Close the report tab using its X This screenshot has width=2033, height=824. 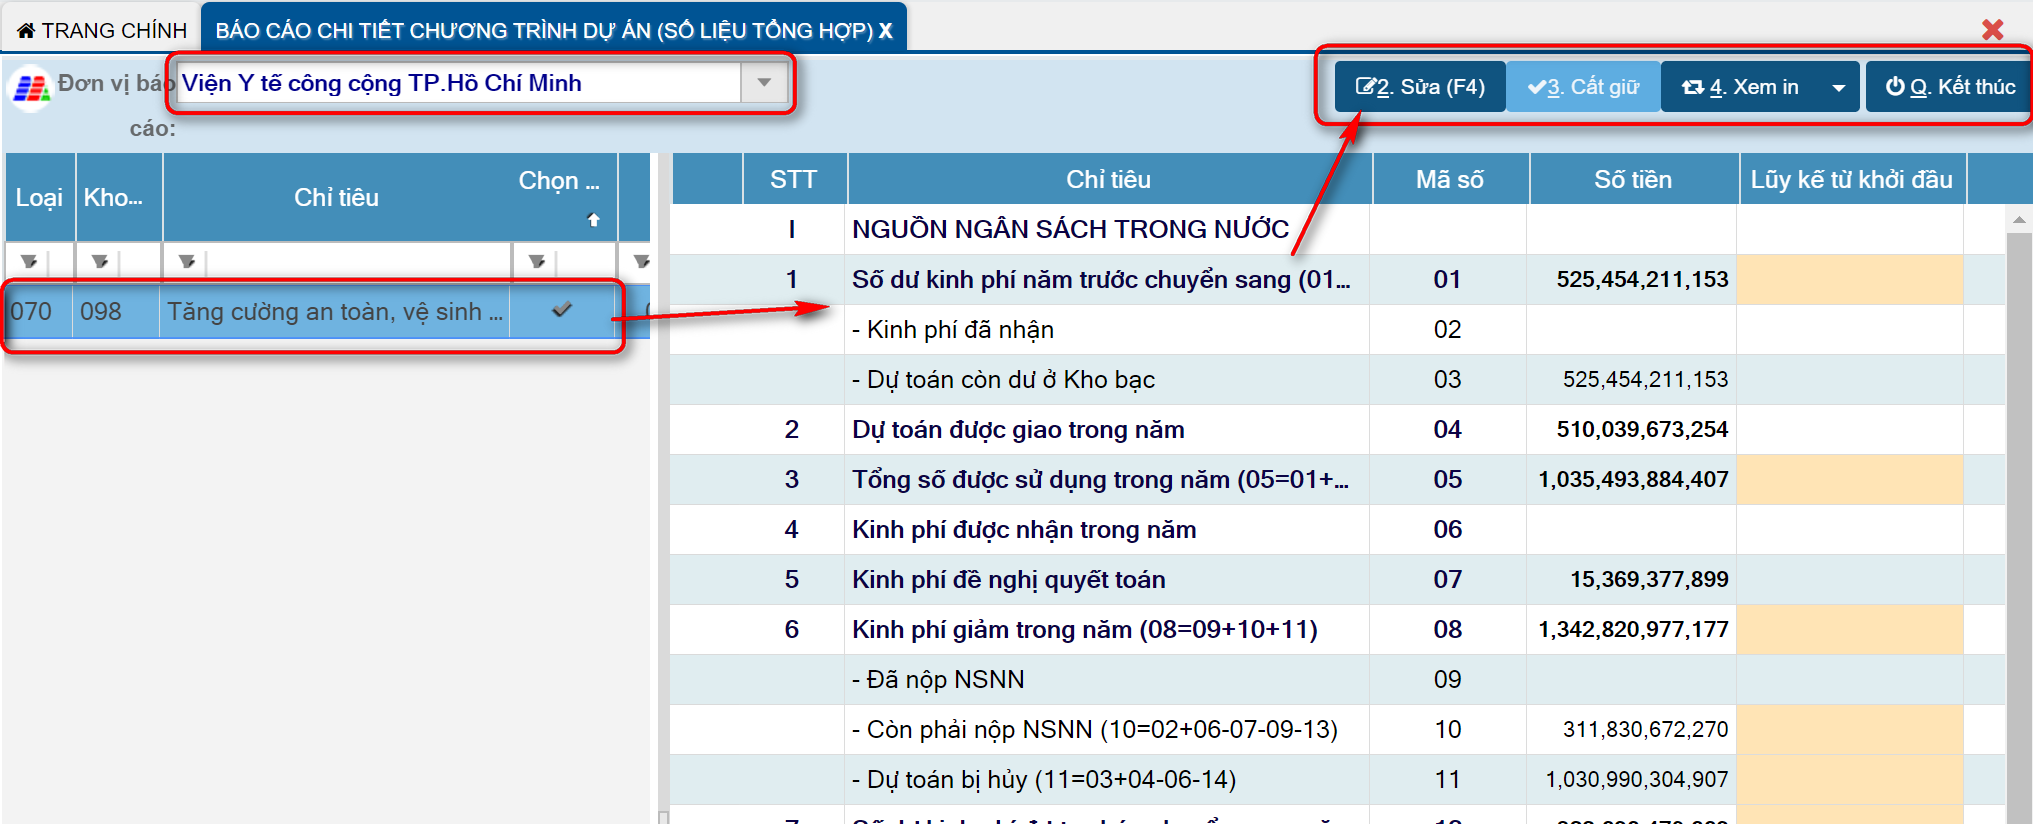[886, 31]
